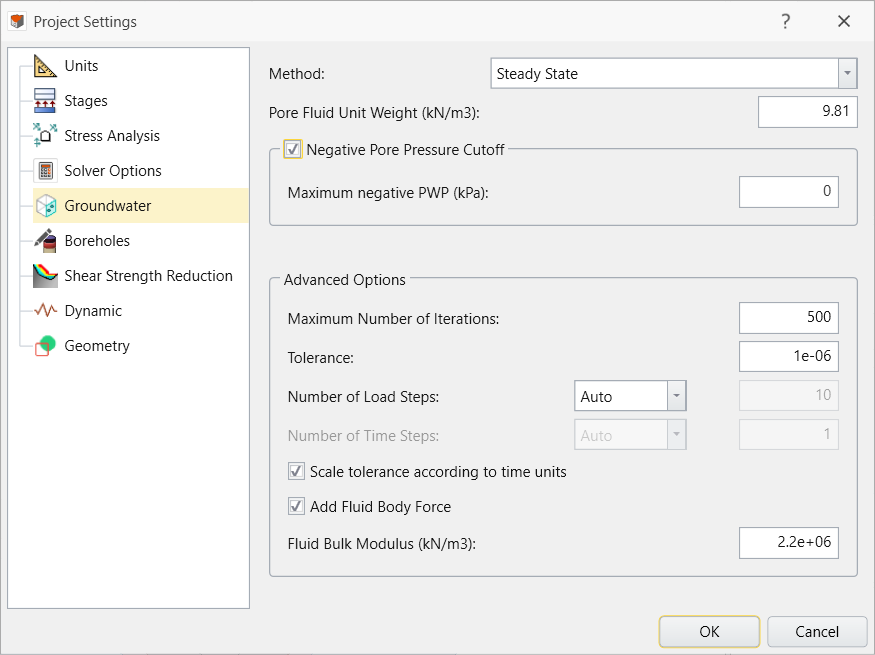Screen dimensions: 875x655
Task: Click the Fluid Bulk Modulus field
Action: tap(789, 543)
